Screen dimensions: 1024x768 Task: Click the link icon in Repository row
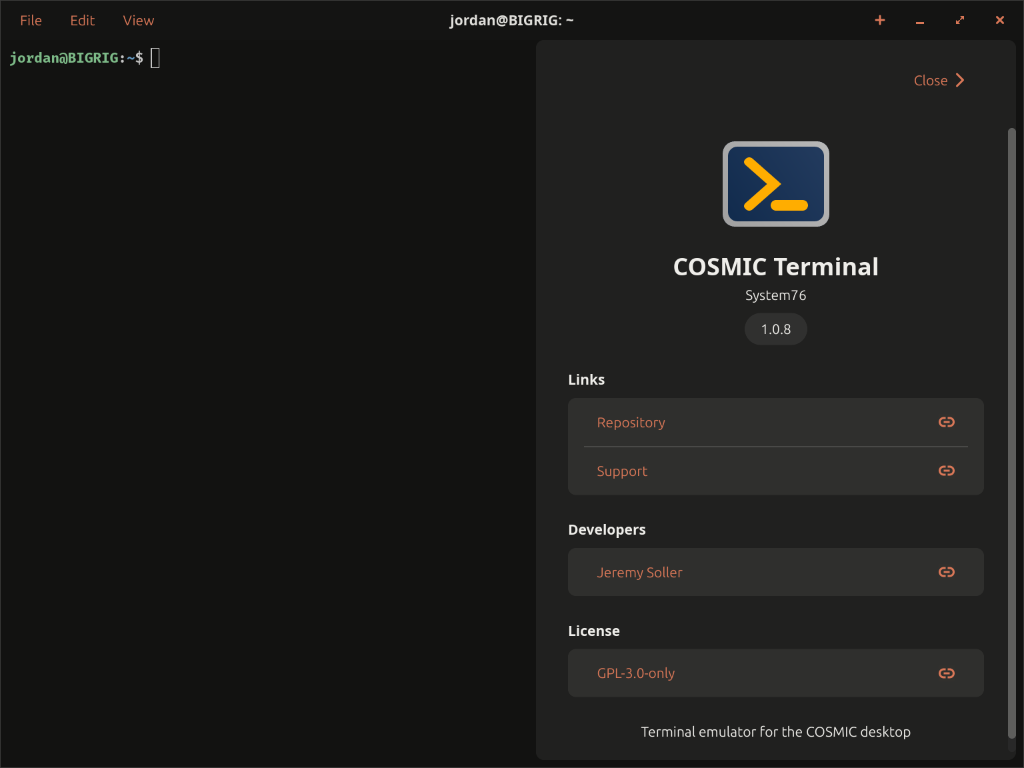pos(946,423)
